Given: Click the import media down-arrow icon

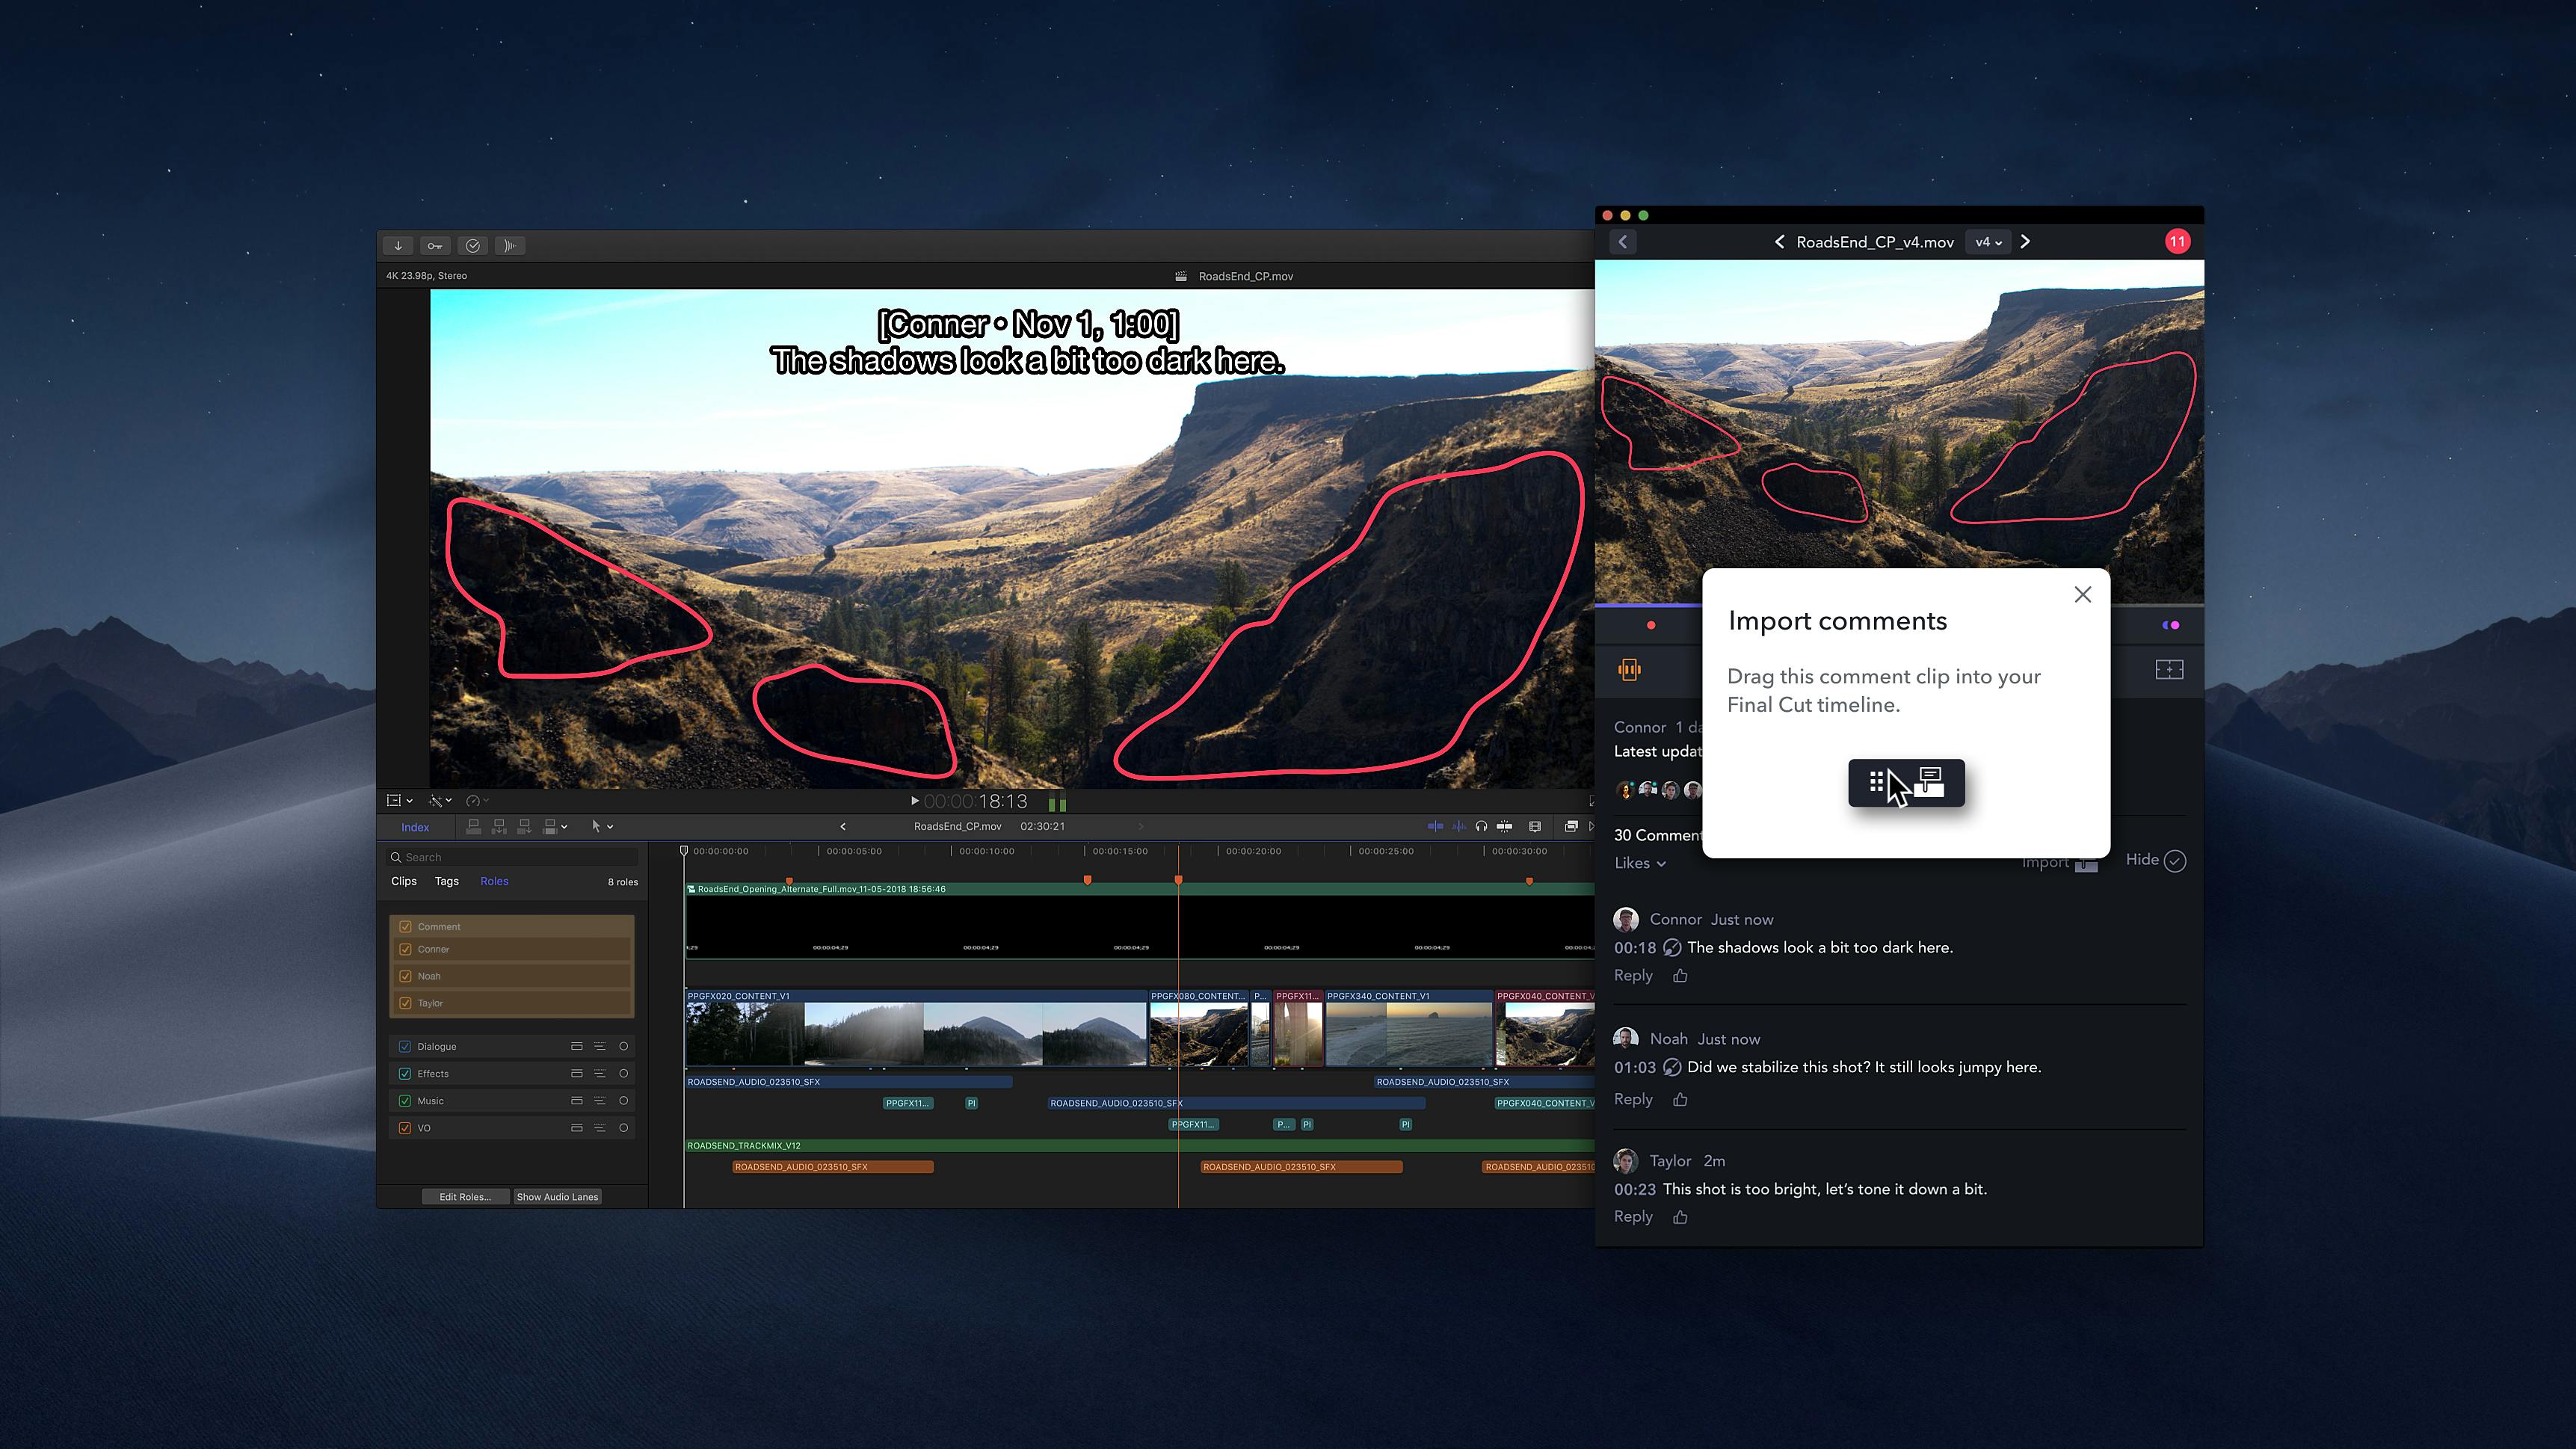Looking at the screenshot, I should pos(398,246).
